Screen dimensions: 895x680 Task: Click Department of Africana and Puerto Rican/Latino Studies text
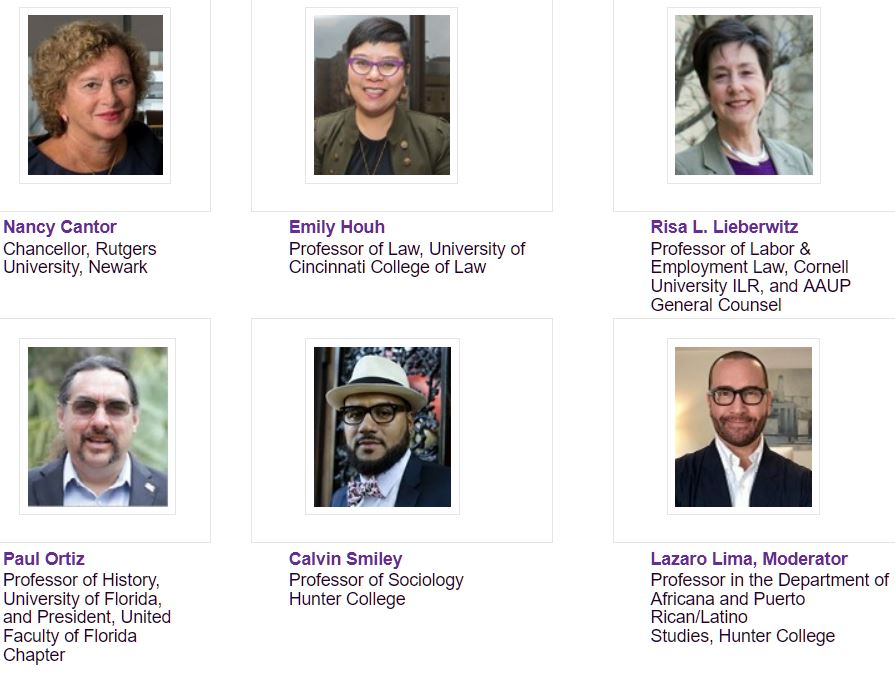point(770,608)
